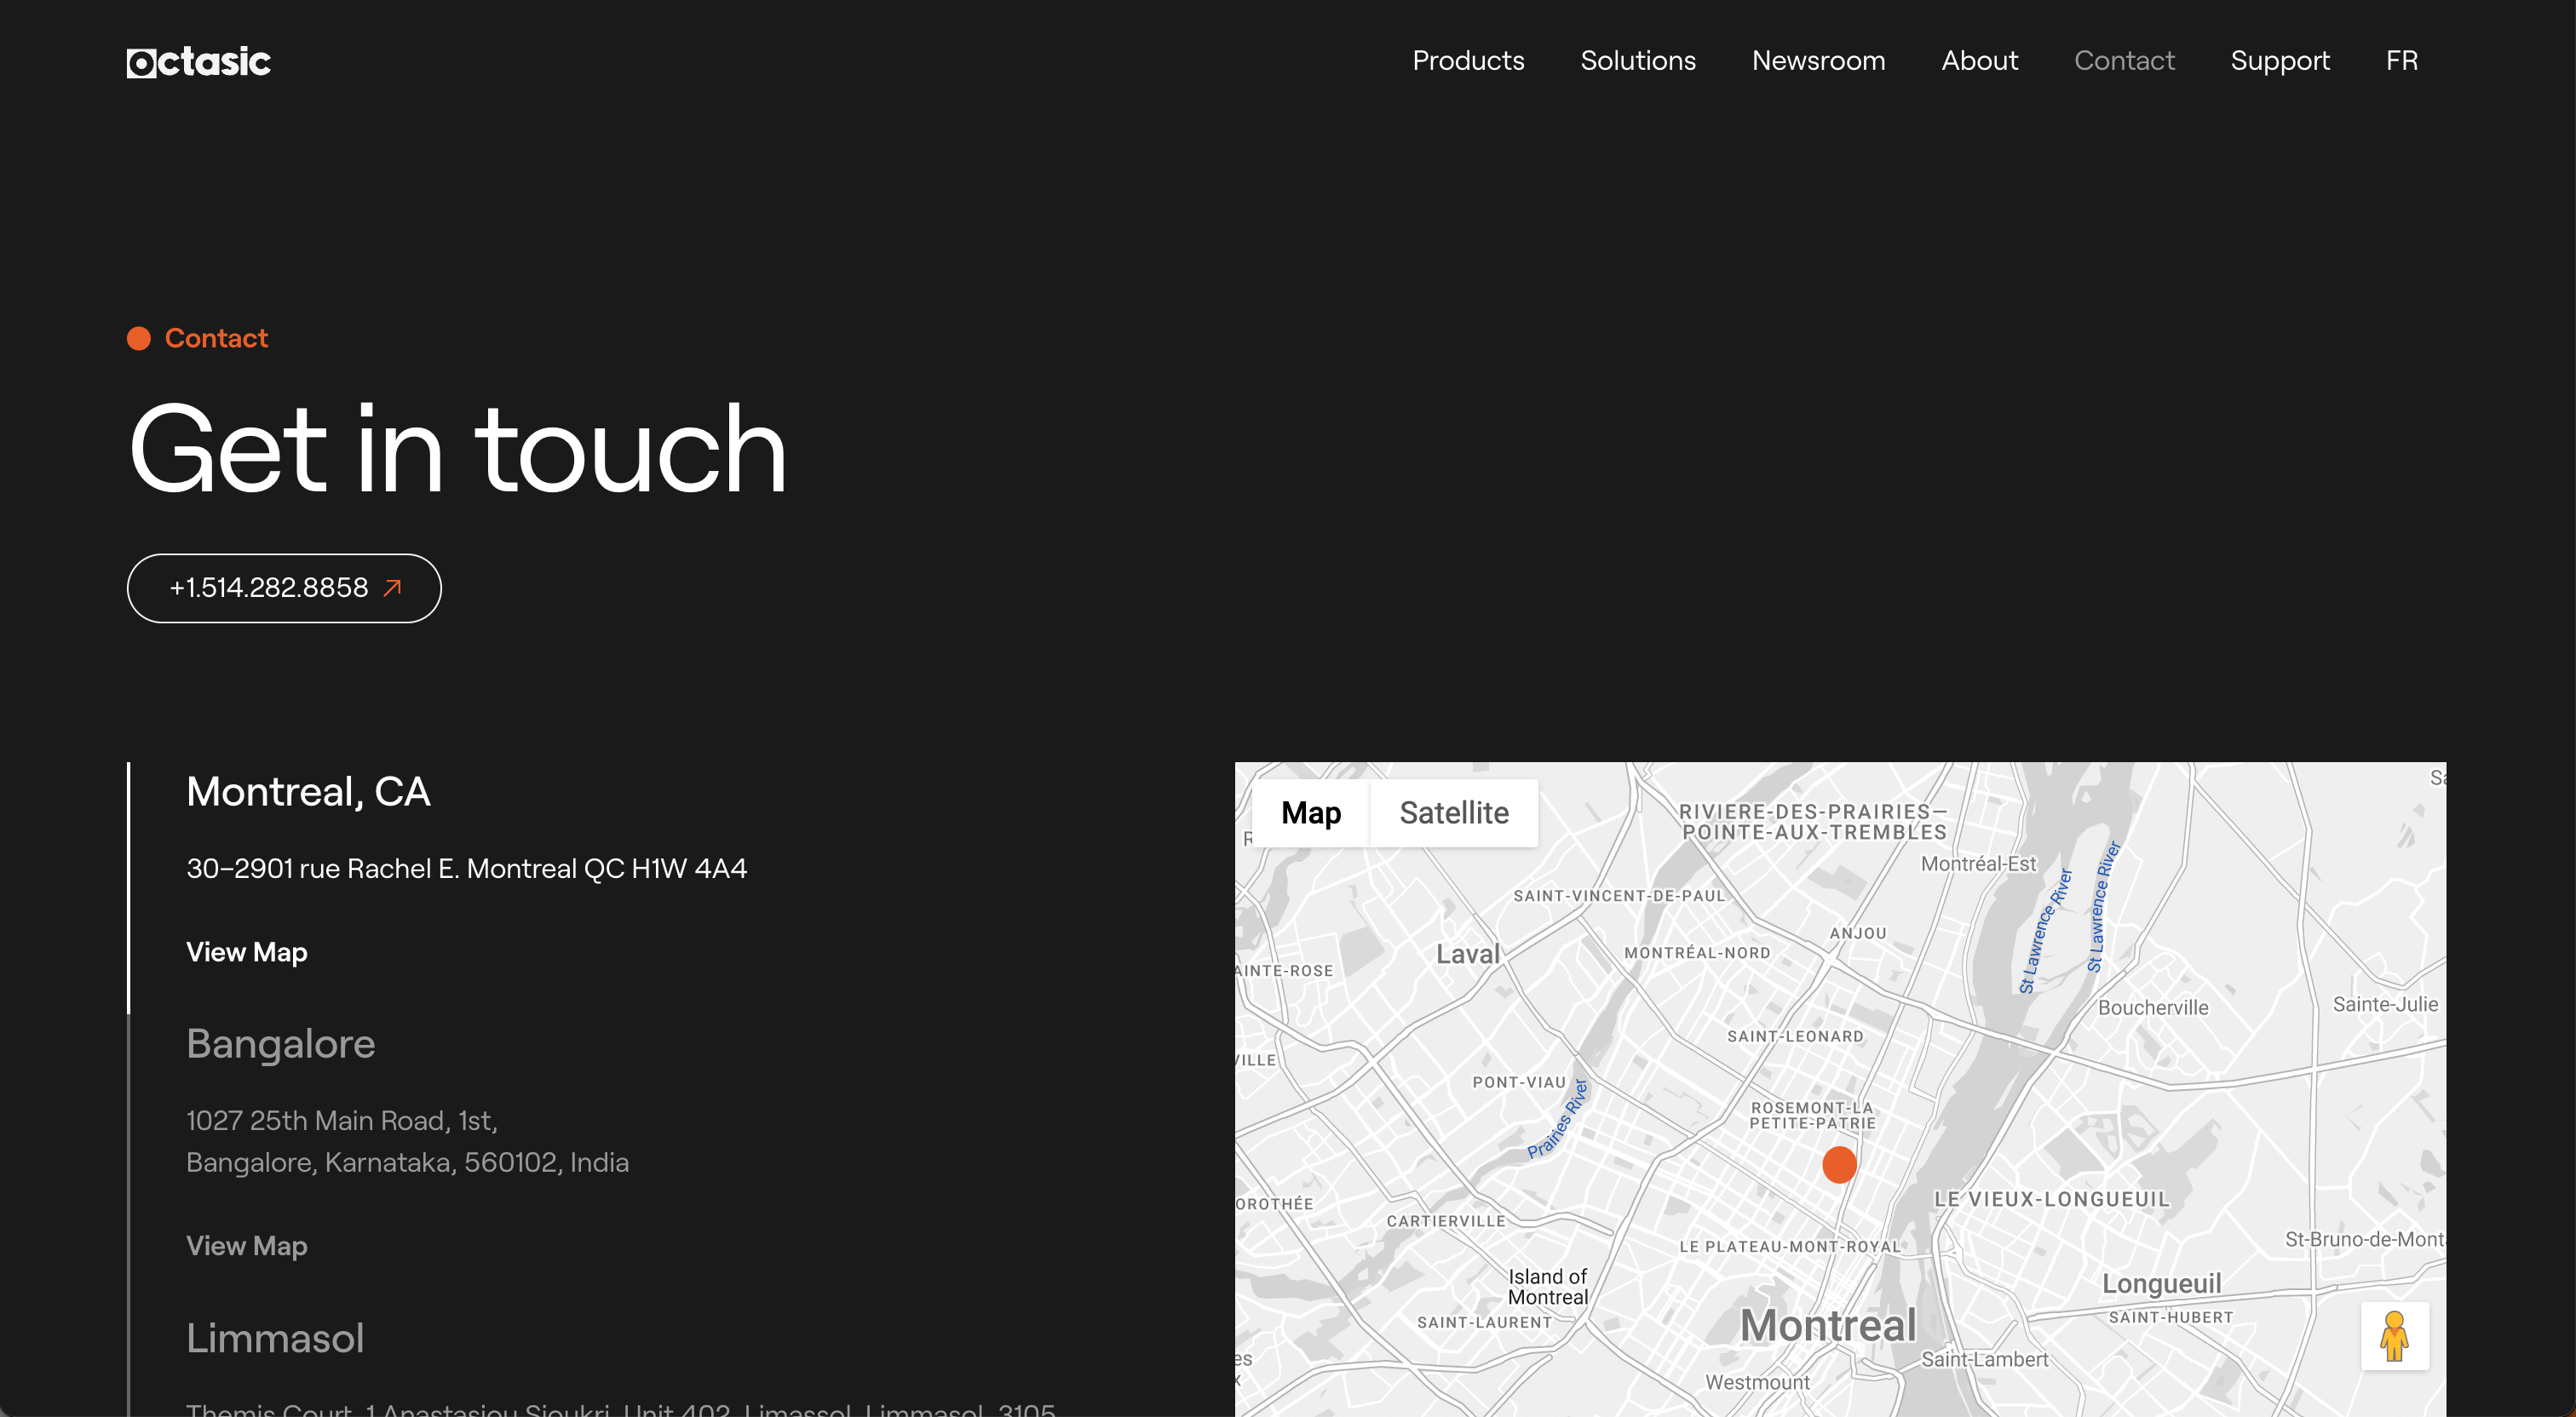Select the Limmasol office entry
Screen dimensions: 2576x1417
point(275,1338)
